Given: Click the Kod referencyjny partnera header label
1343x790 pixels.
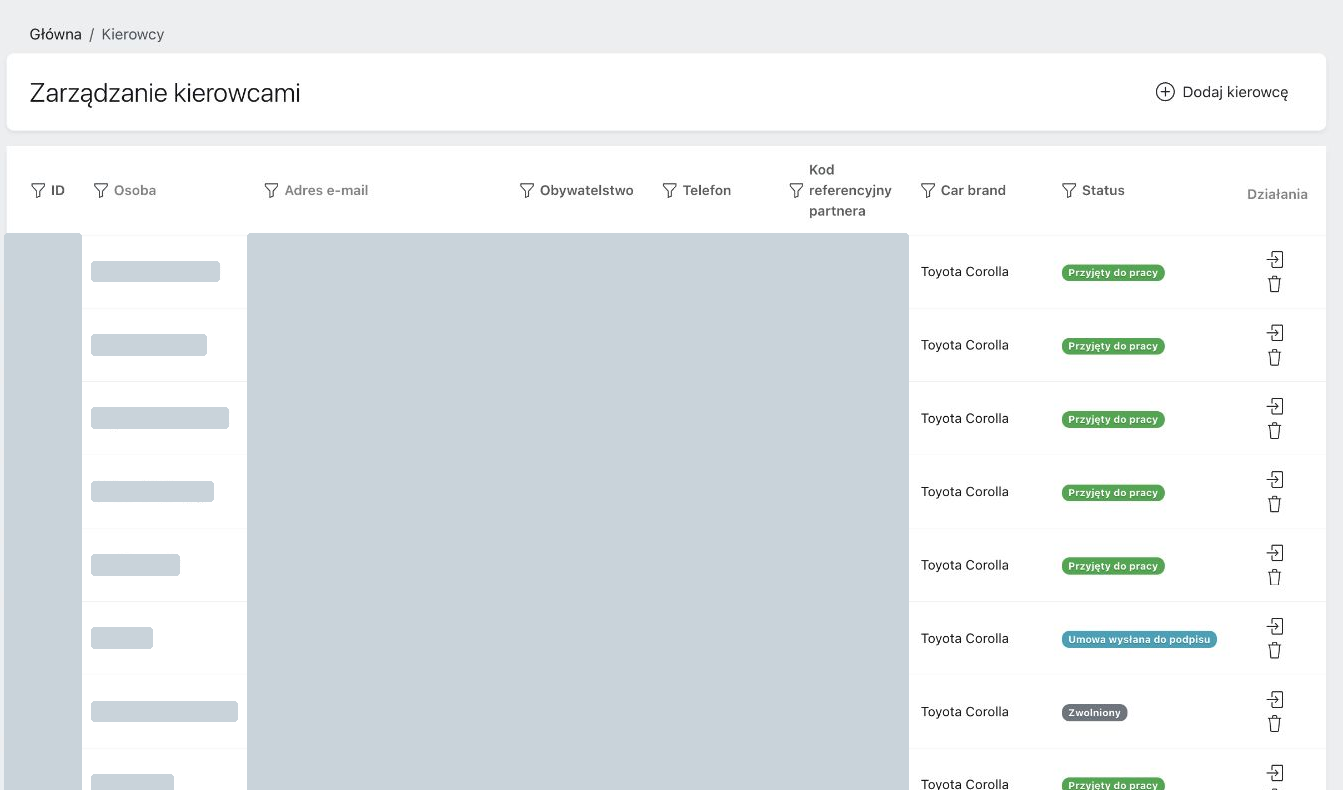Looking at the screenshot, I should [850, 190].
